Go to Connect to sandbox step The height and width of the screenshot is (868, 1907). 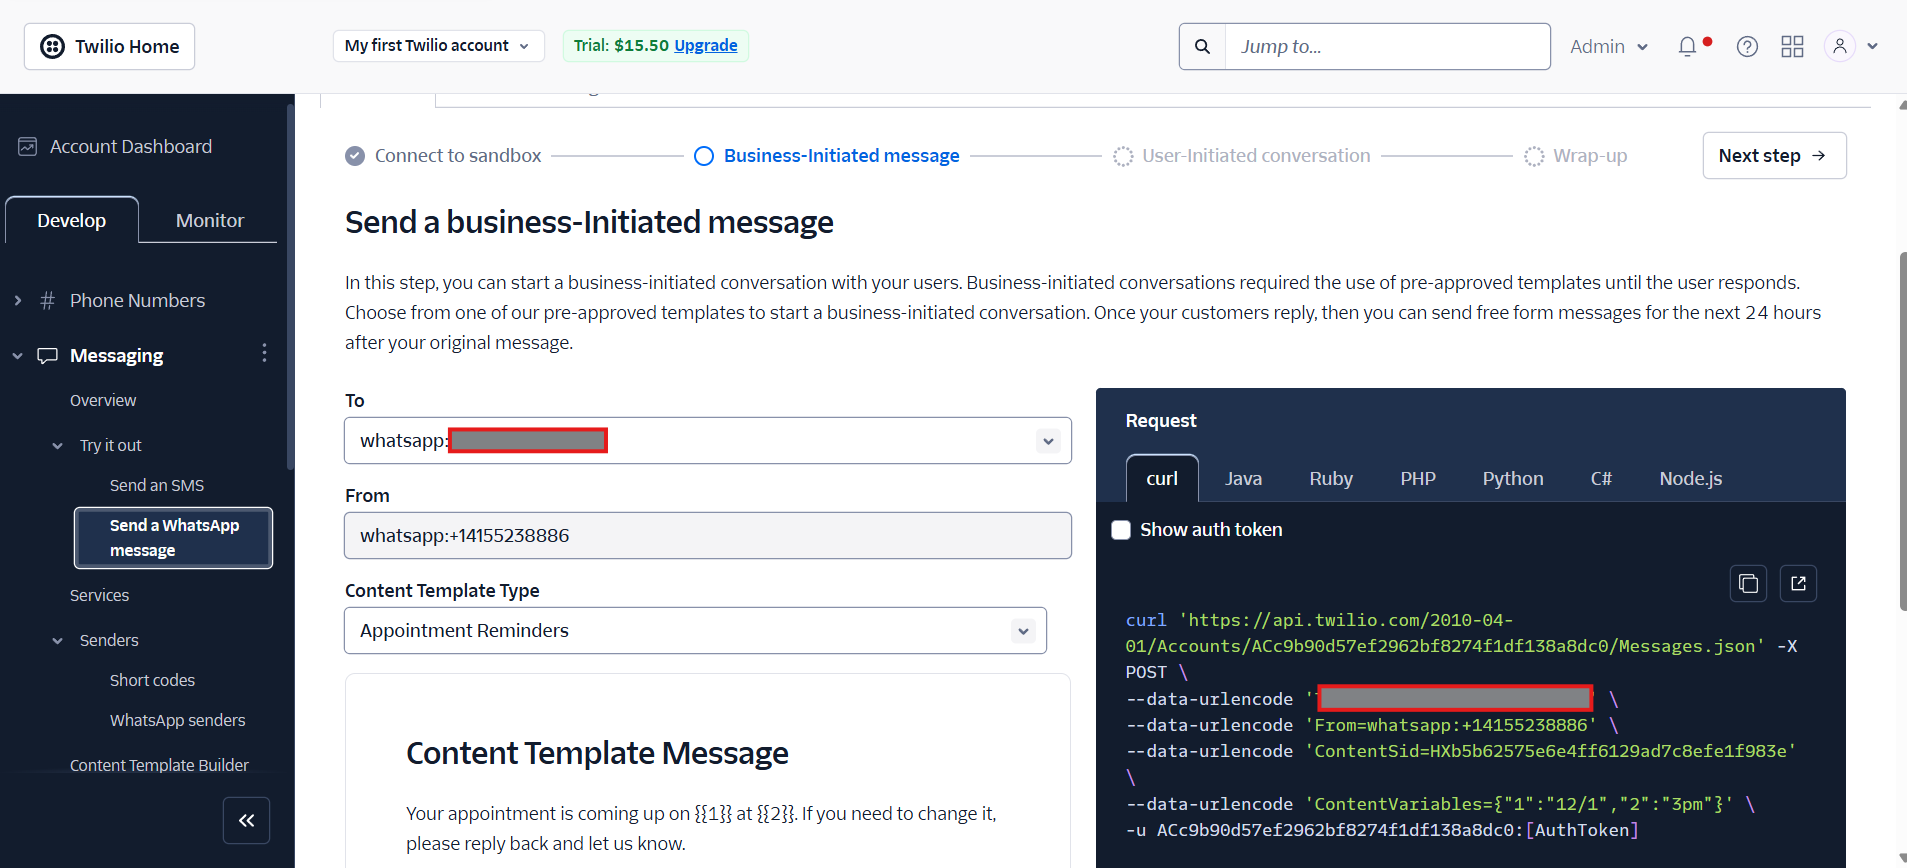pos(443,156)
